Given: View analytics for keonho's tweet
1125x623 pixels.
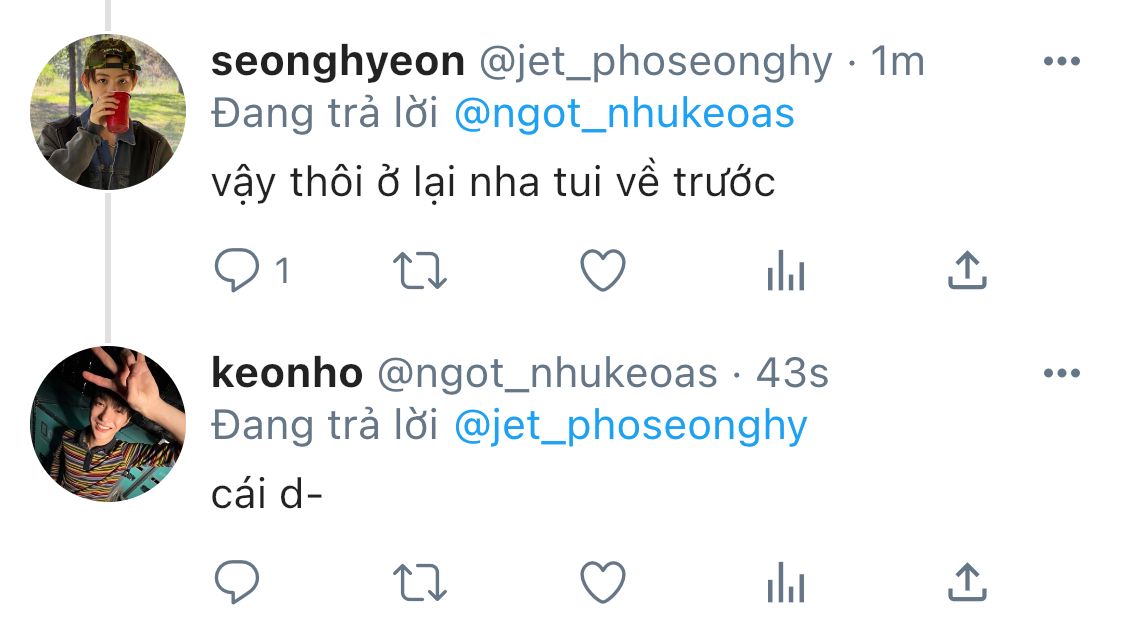Looking at the screenshot, I should pyautogui.click(x=786, y=581).
